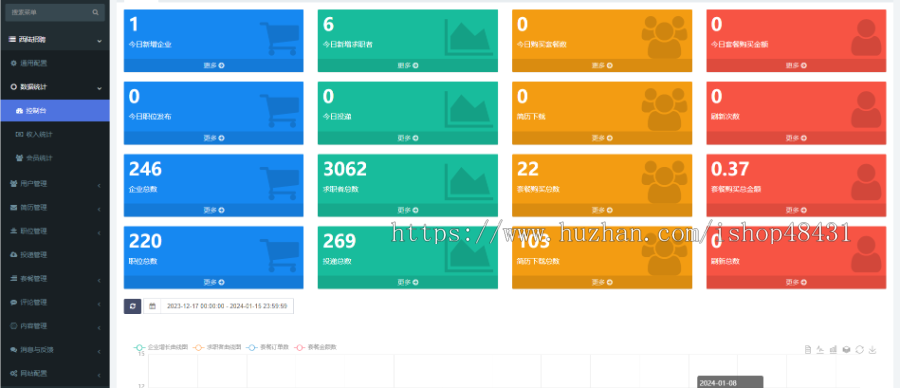900x388 pixels.
Task: Expand the 网站配置 submenu chevron
Action: point(99,374)
